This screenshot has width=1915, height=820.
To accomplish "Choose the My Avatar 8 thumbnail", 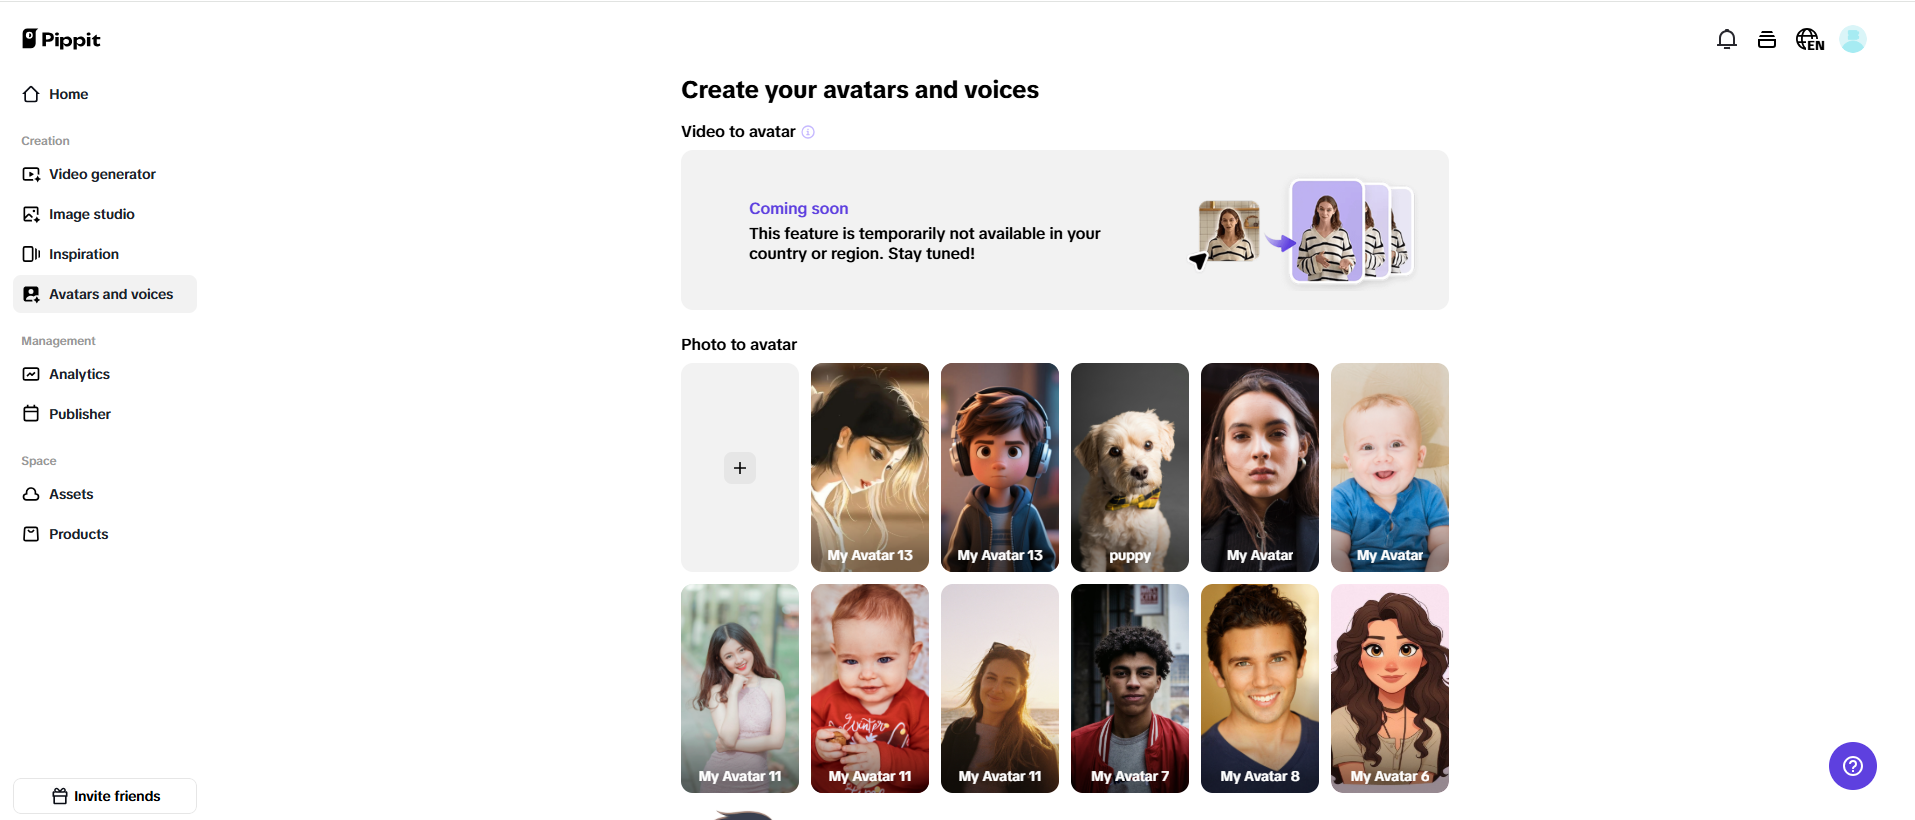I will pyautogui.click(x=1259, y=688).
